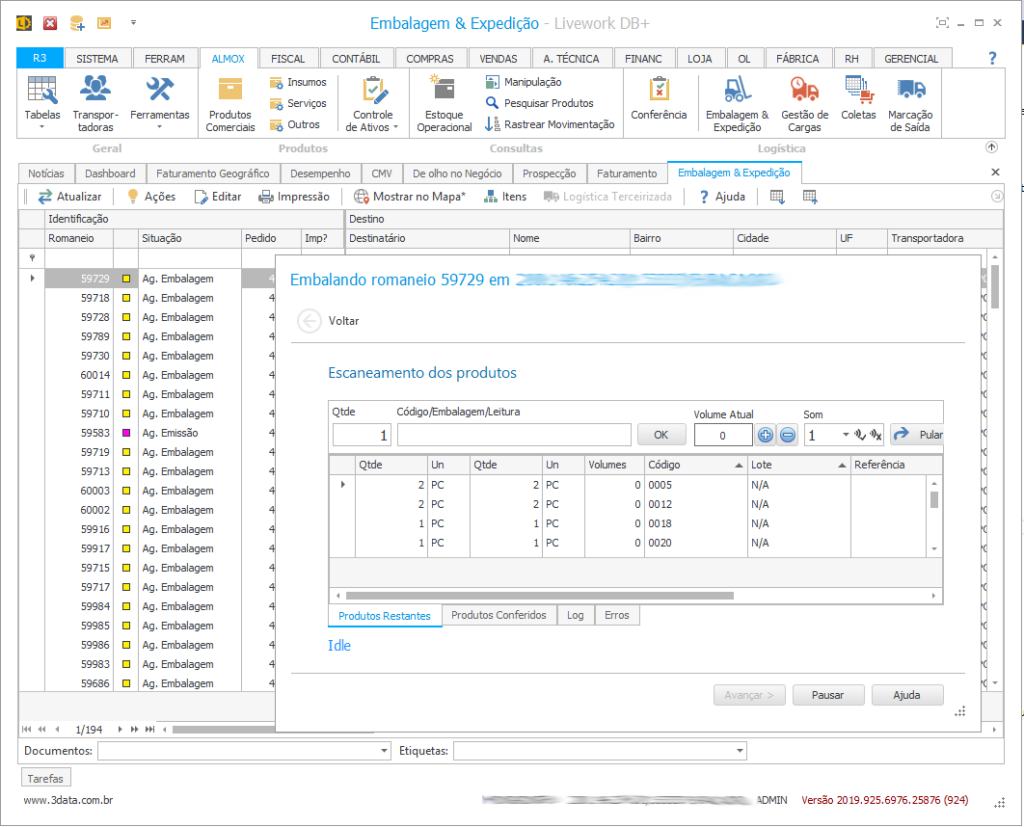
Task: Select the Produtos Conferidos tab
Action: coord(498,615)
